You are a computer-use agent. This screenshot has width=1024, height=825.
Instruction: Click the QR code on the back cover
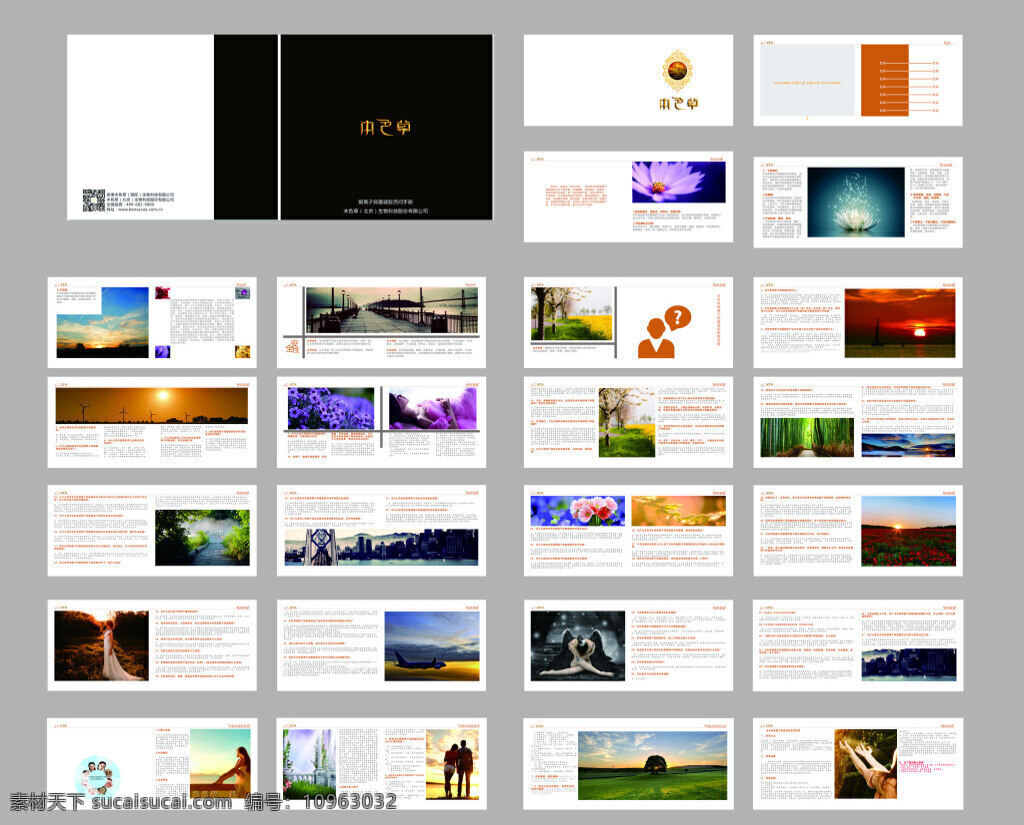tap(93, 201)
